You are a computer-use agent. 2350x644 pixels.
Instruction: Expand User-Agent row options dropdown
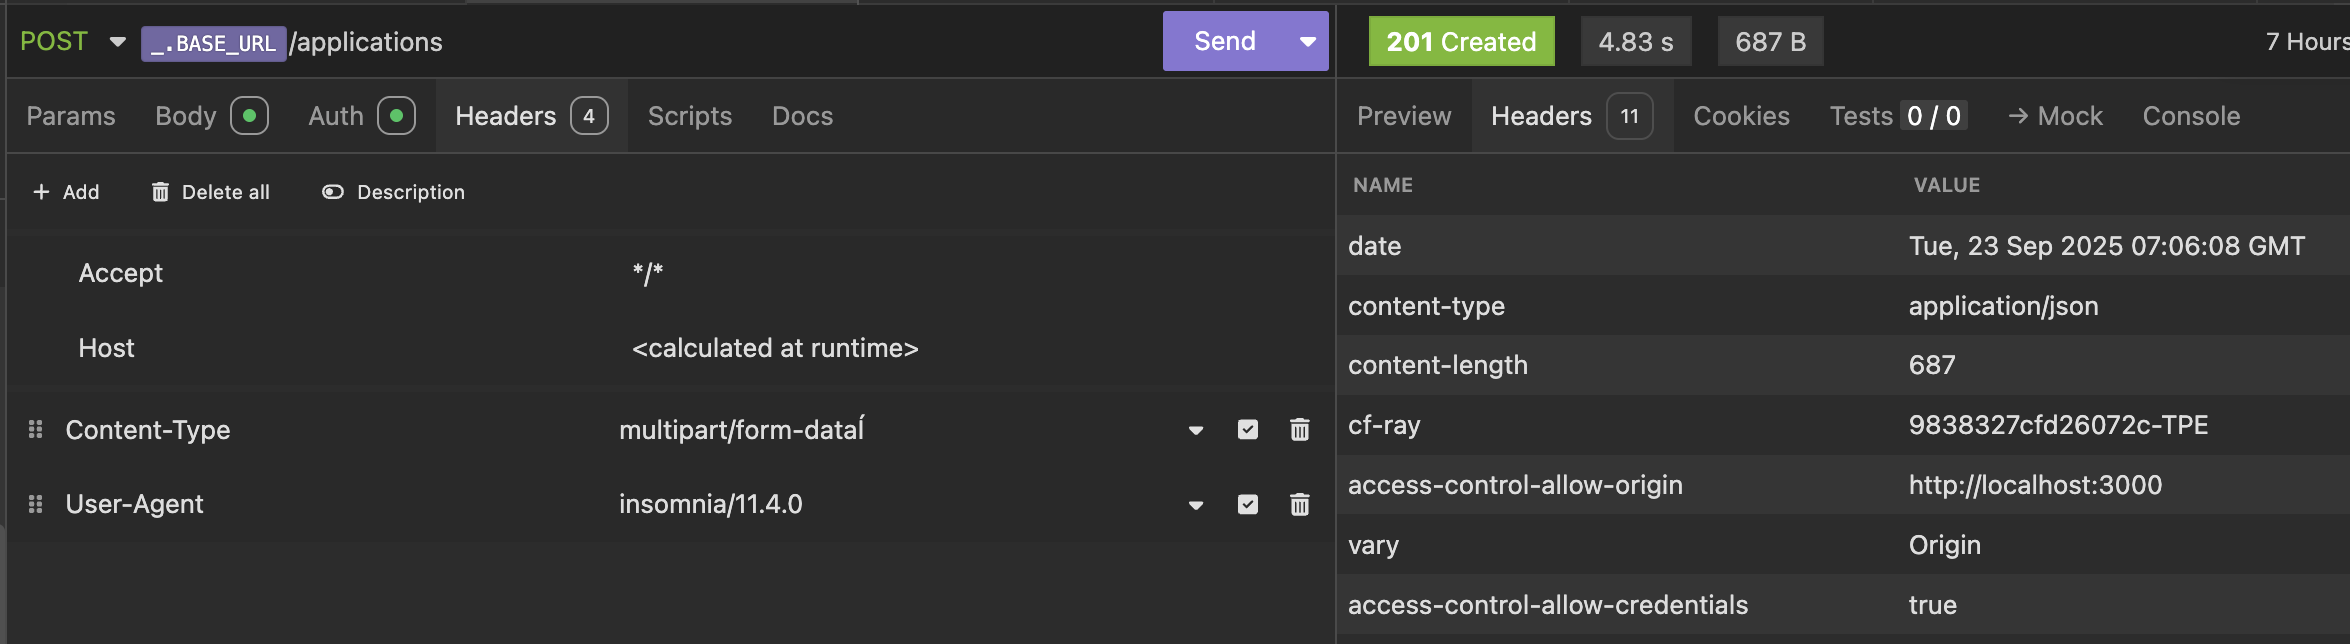[1195, 506]
